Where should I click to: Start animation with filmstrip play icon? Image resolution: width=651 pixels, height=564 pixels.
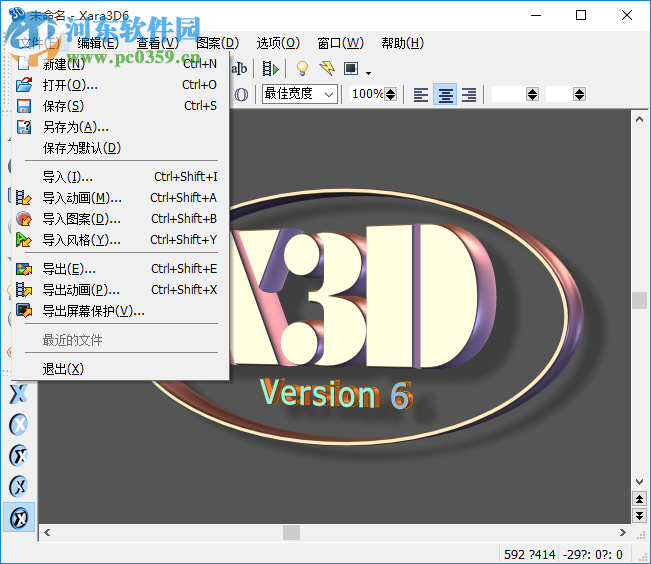(270, 69)
